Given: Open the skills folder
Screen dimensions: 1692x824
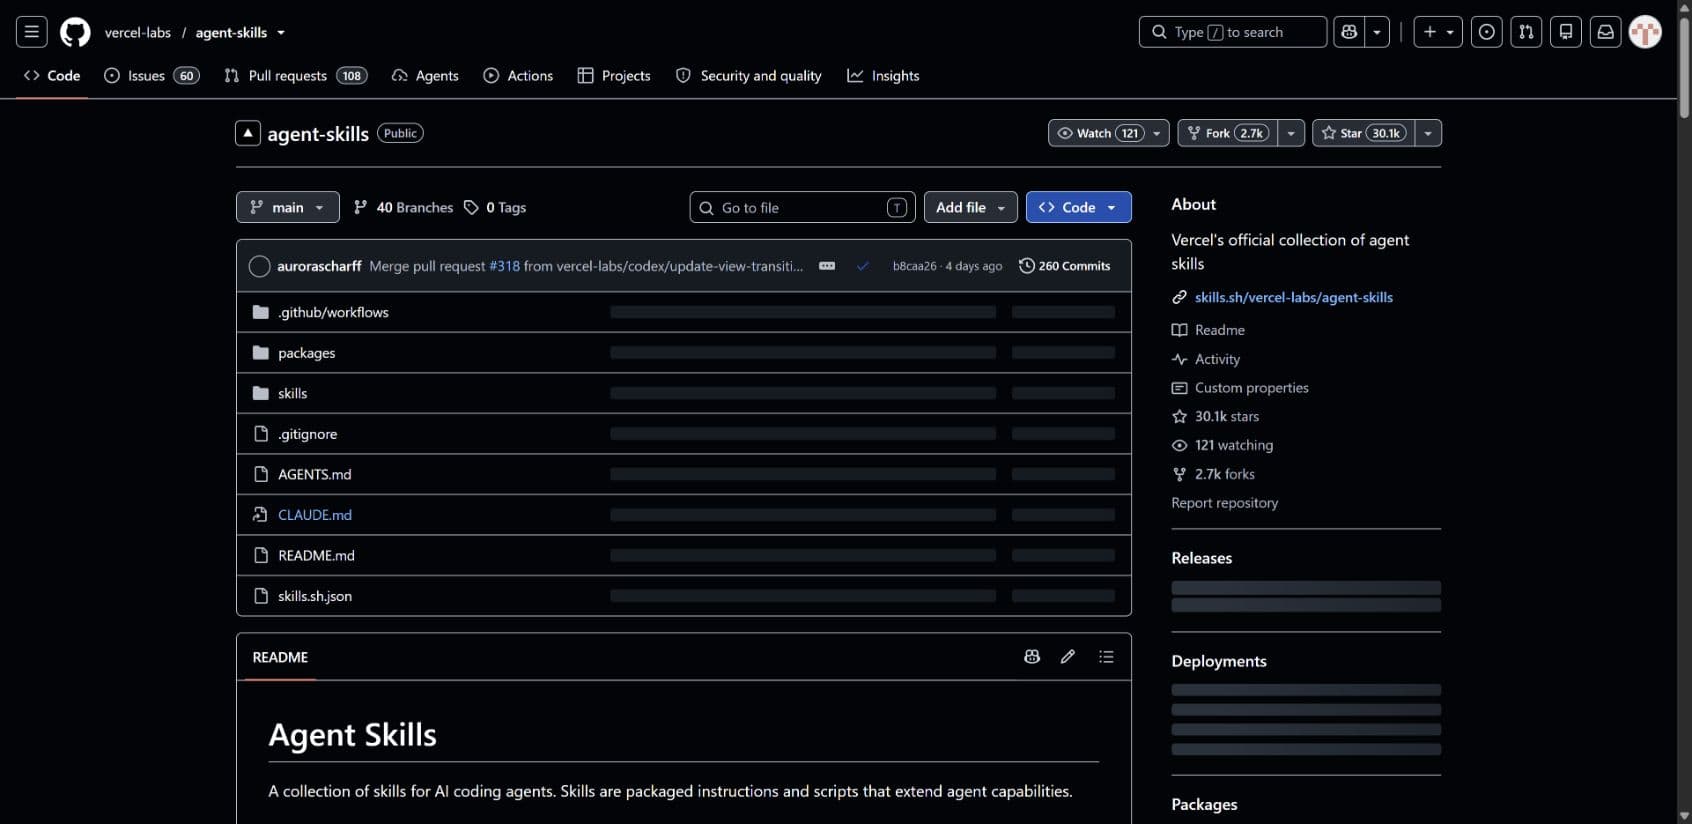Looking at the screenshot, I should pyautogui.click(x=292, y=393).
